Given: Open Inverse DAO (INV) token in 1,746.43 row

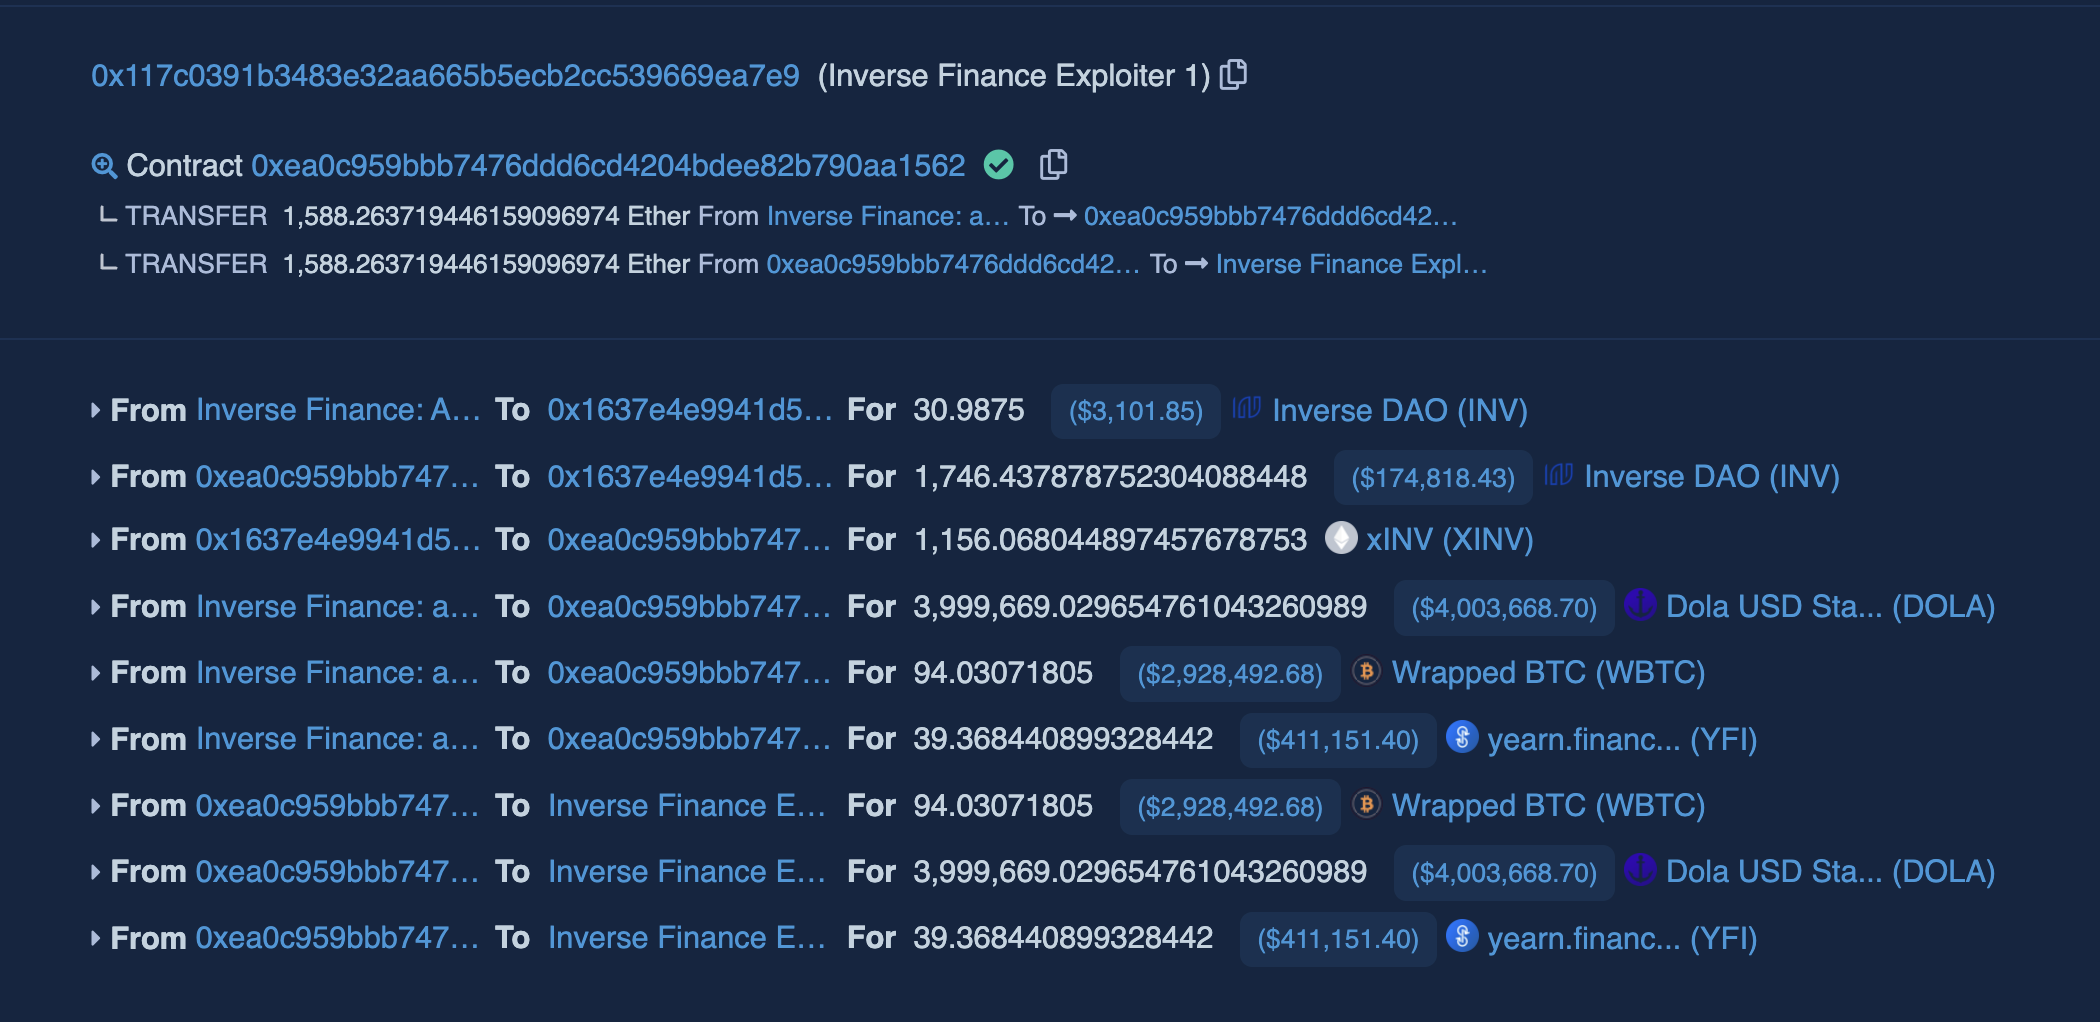Looking at the screenshot, I should tap(1712, 477).
